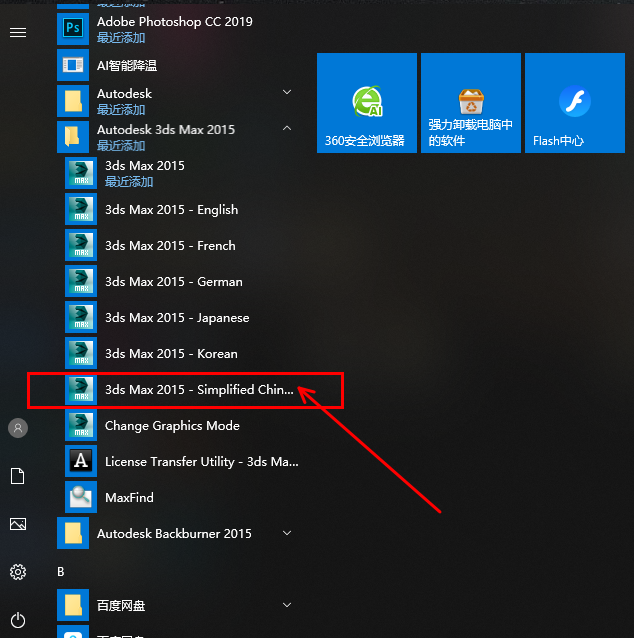Expand the 百度网盘 folder
This screenshot has height=638, width=634.
point(287,605)
